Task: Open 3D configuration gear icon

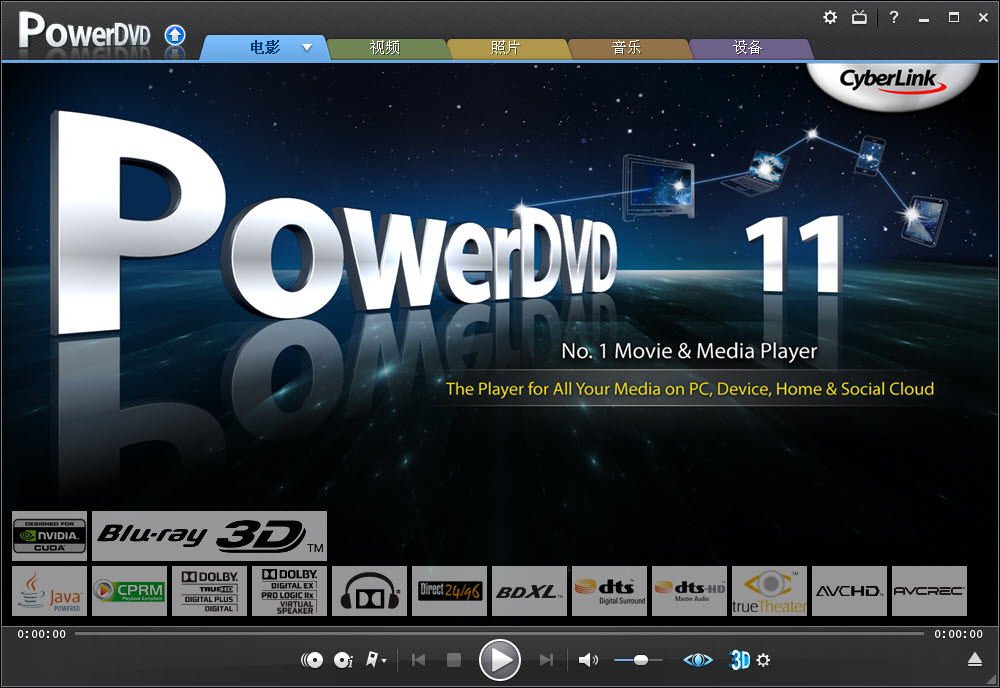Action: [x=764, y=660]
